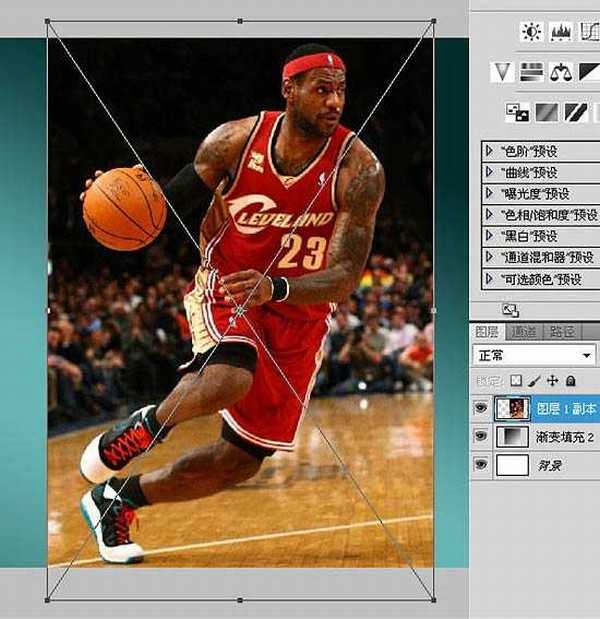Hide the 图层 1 副本 layer
The image size is (600, 619).
pos(482,408)
